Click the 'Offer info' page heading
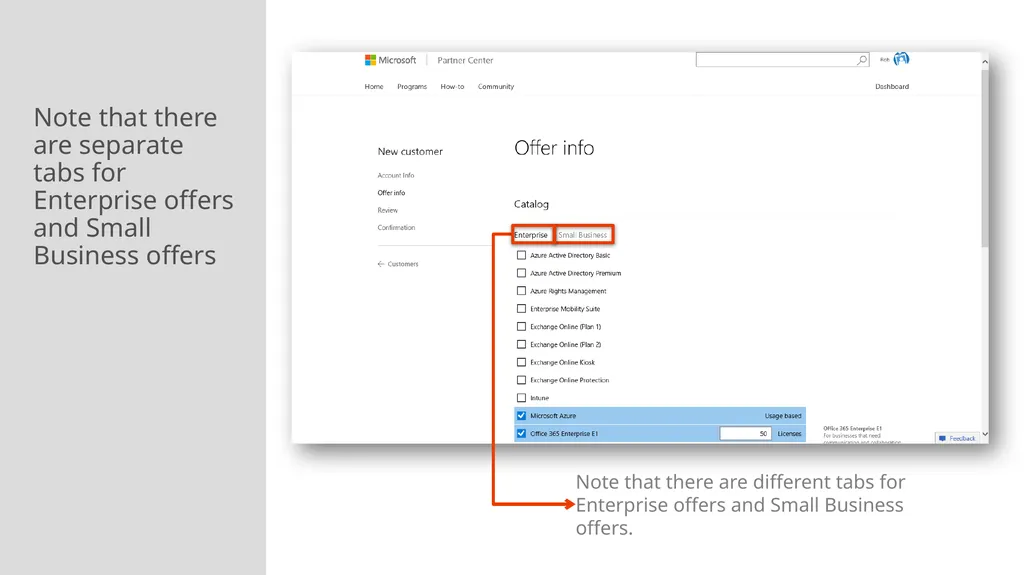 [554, 148]
